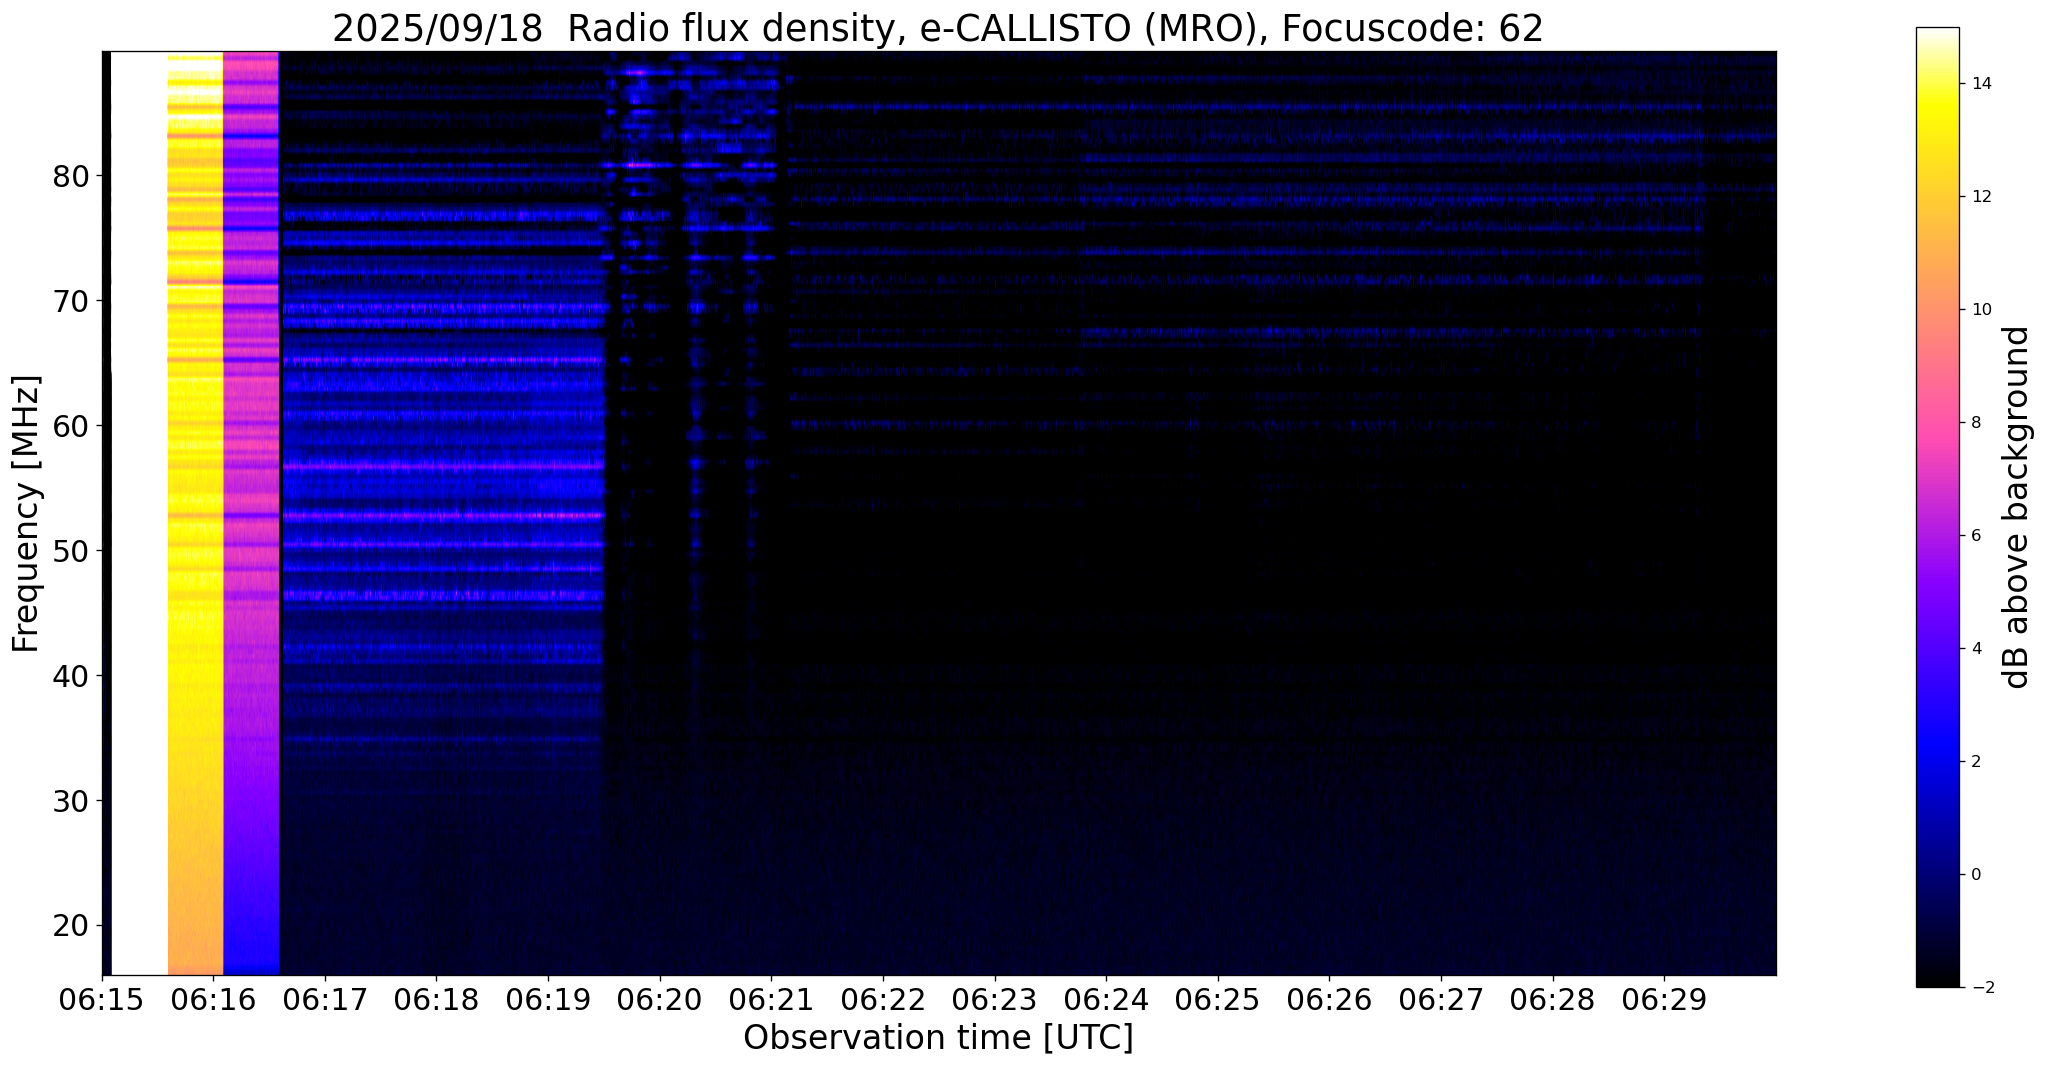Image resolution: width=2047 pixels, height=1067 pixels.
Task: Click the yellow-orange band near 06:16
Action: (x=195, y=513)
